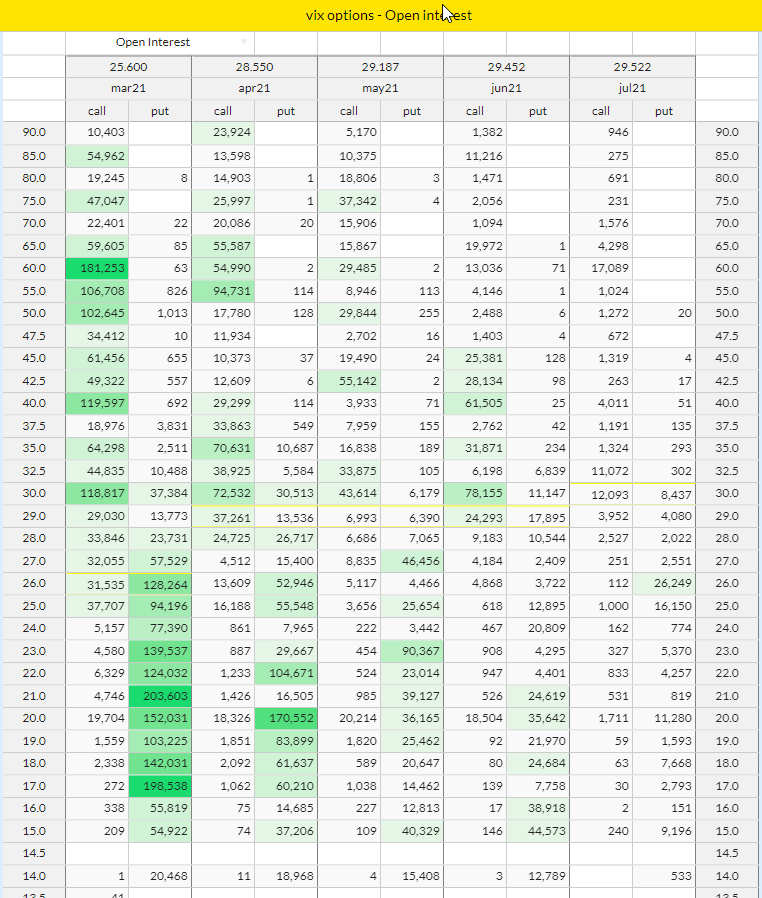Click apr21 call value 94,731
Viewport: 762px width, 898px height.
click(x=223, y=291)
